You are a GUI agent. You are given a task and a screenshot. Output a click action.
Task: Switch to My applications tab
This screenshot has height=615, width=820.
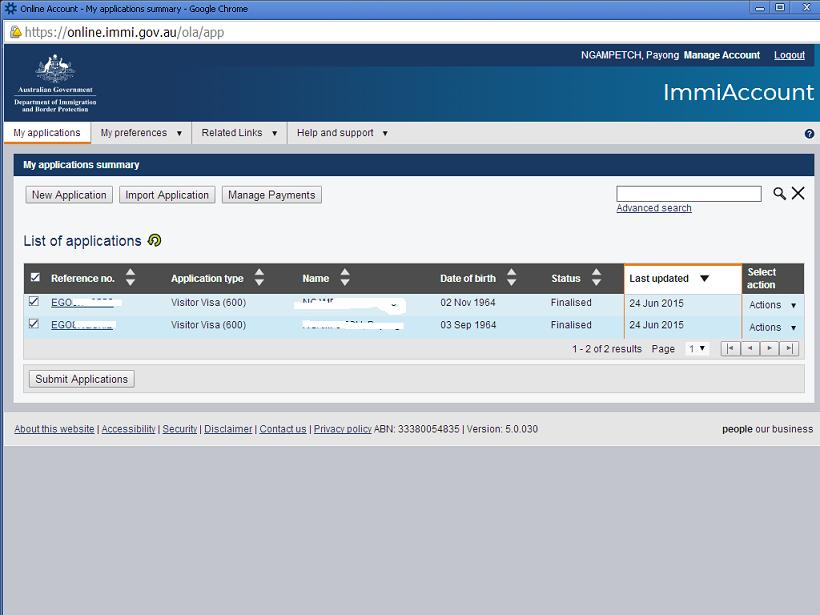47,133
